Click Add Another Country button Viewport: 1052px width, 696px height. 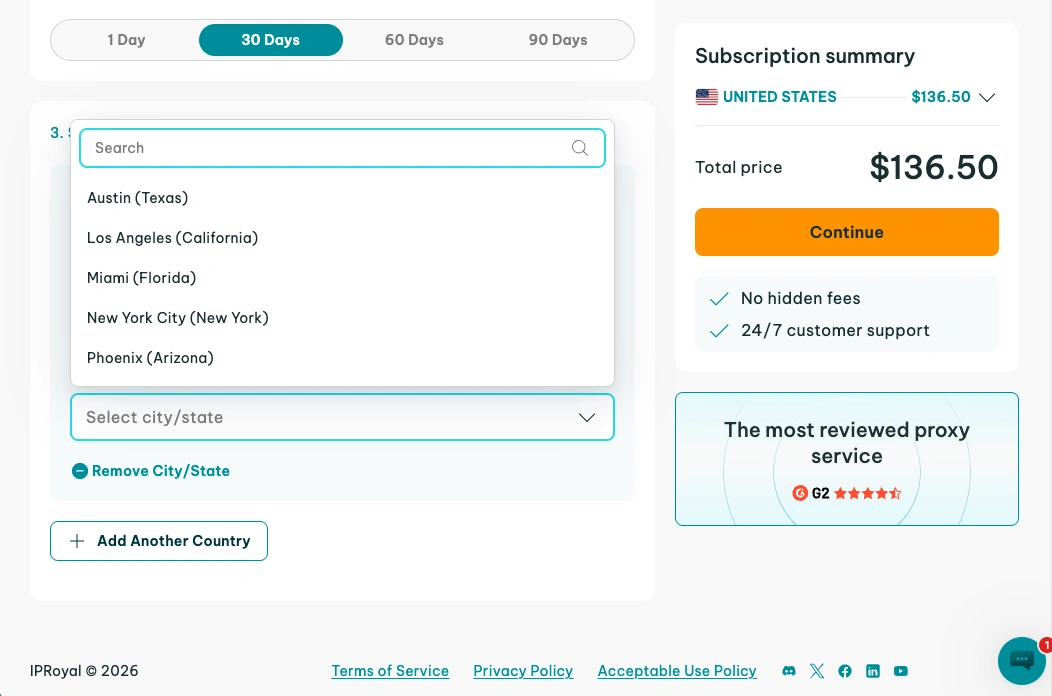159,541
